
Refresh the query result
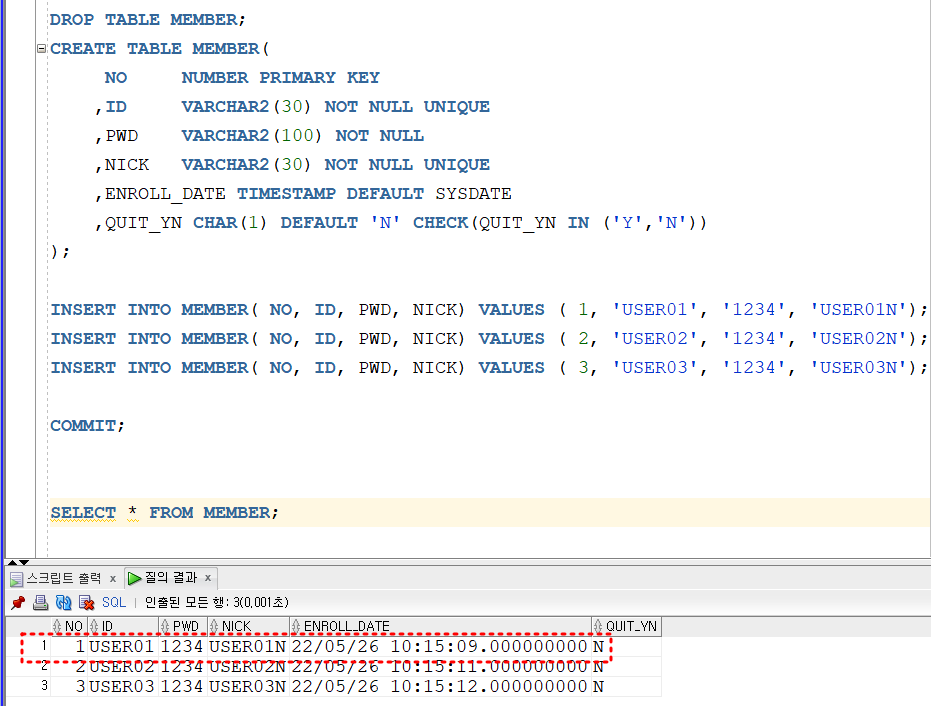pyautogui.click(x=64, y=603)
